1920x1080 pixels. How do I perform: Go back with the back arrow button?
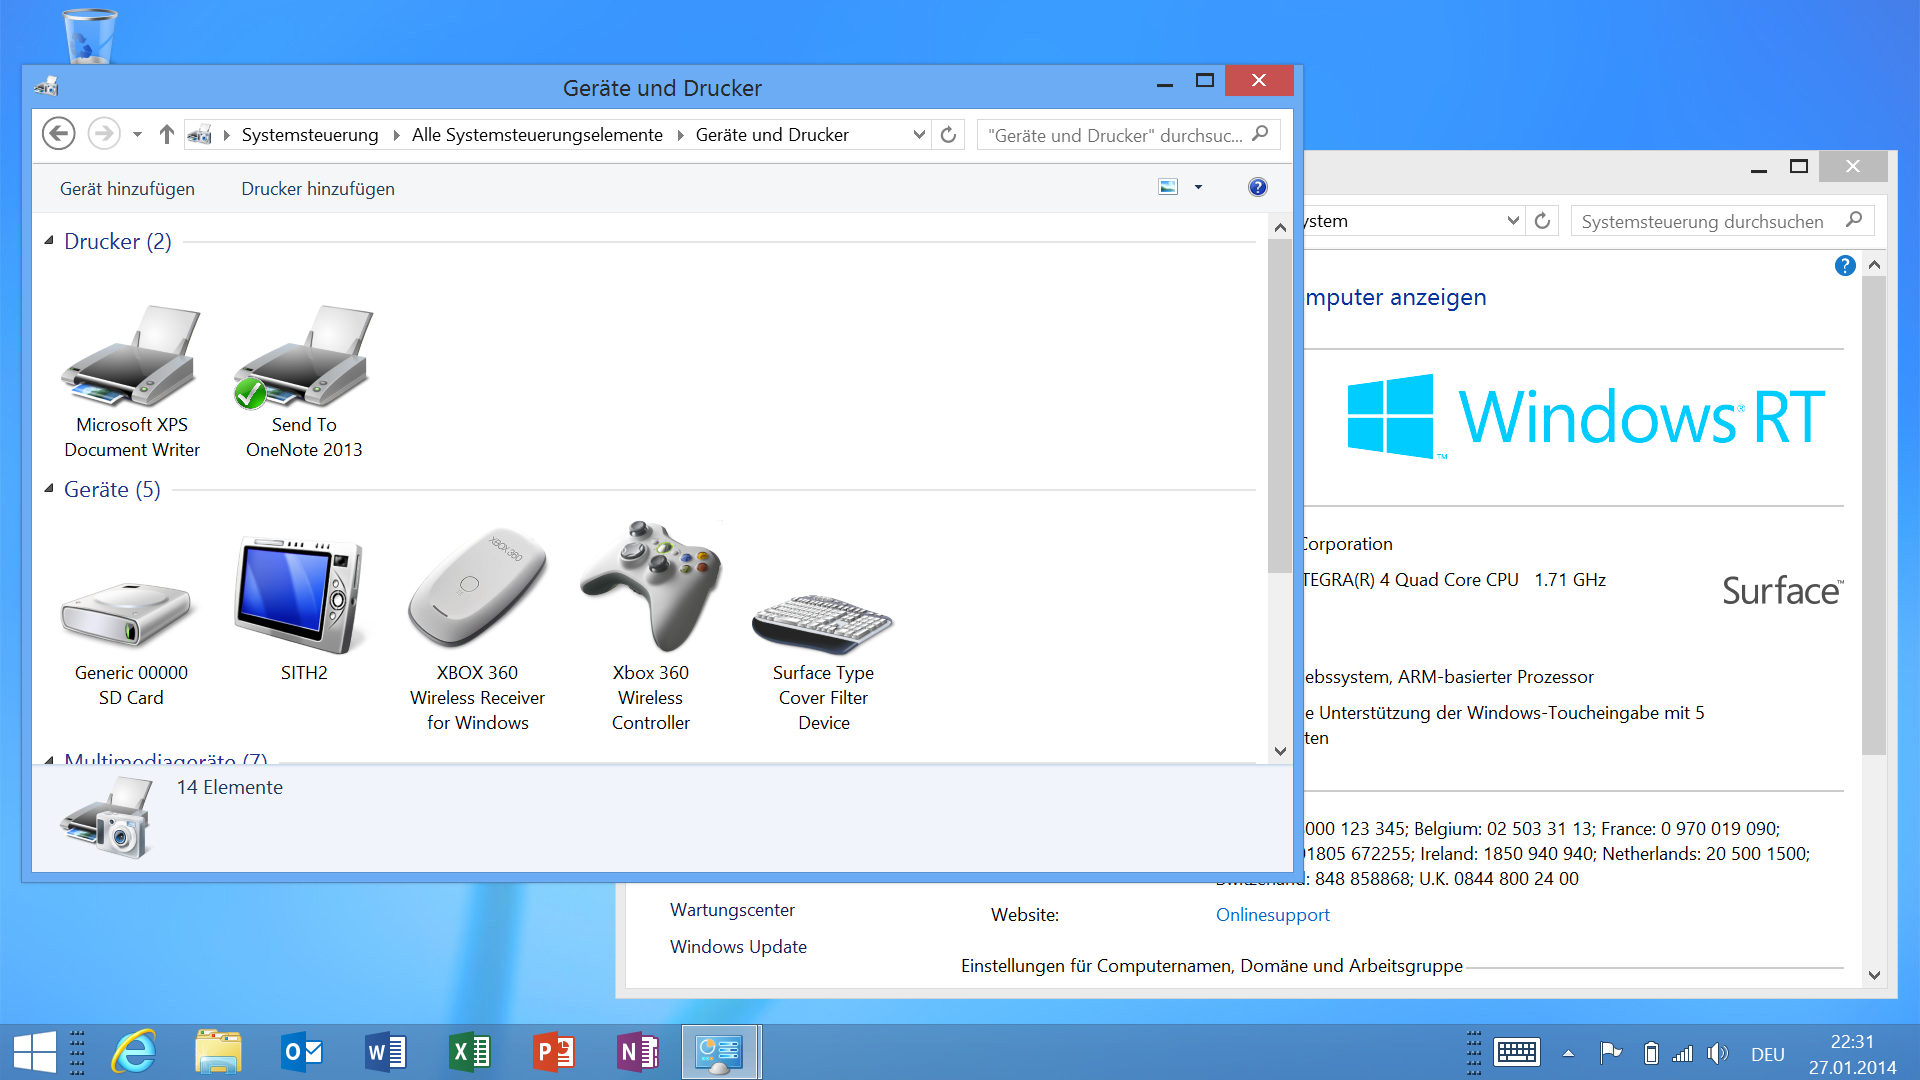point(59,133)
